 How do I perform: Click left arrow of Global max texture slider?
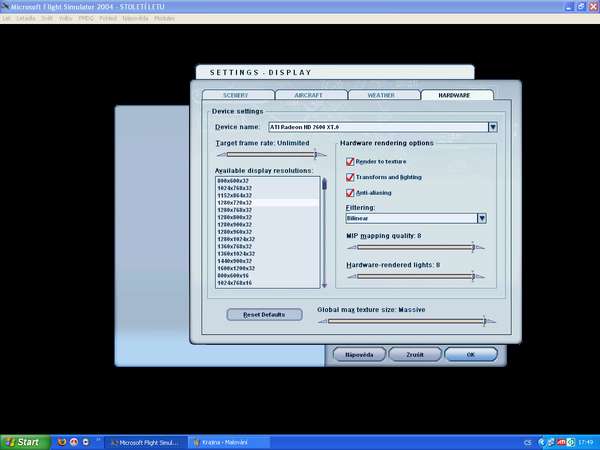(323, 321)
